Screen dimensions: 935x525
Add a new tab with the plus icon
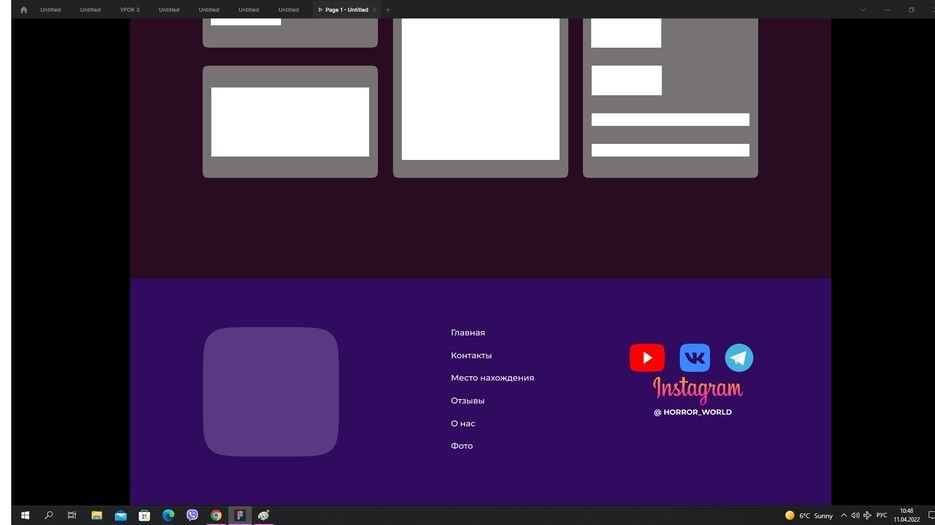[388, 10]
